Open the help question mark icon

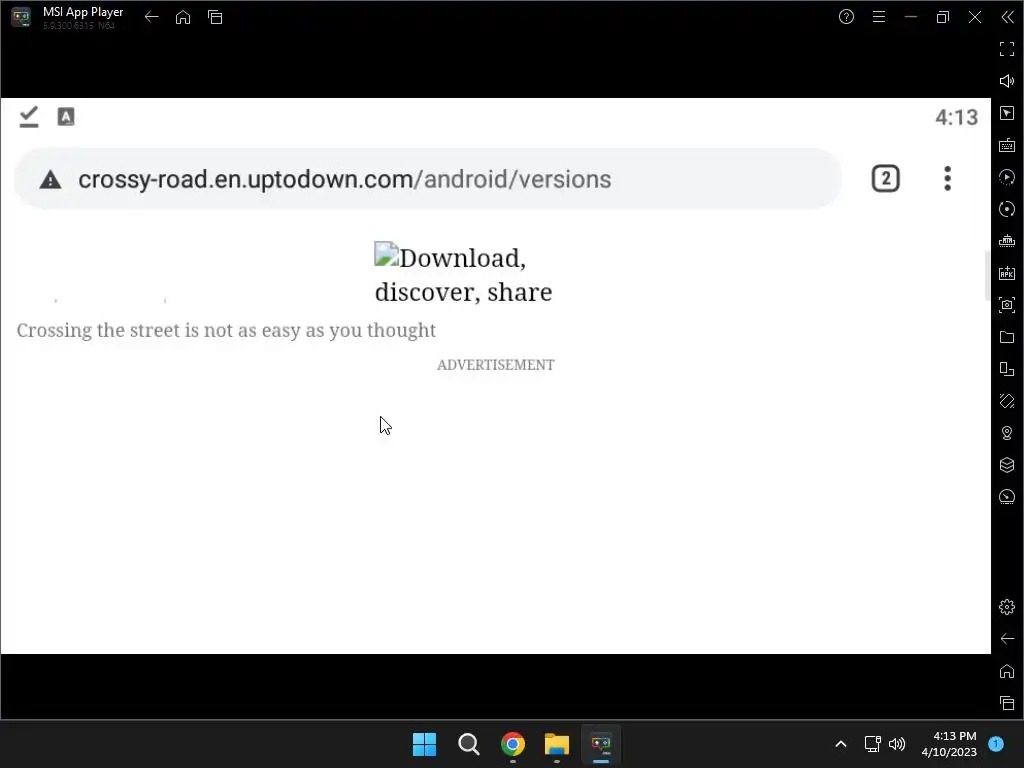846,17
